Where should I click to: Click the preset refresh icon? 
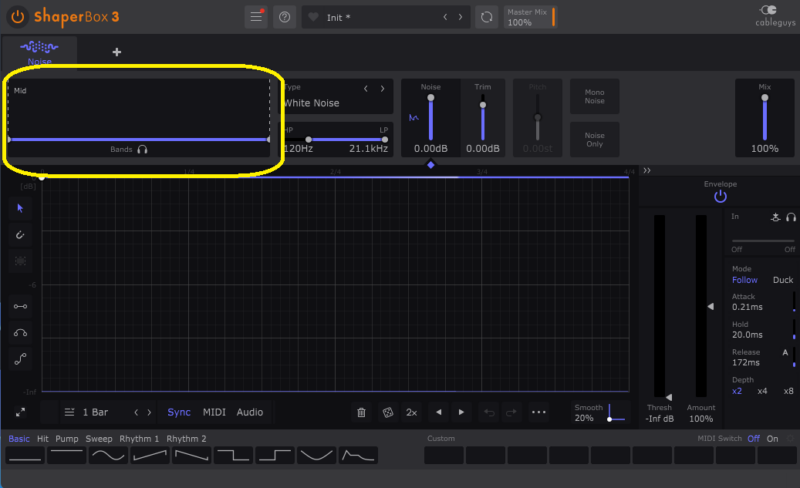pyautogui.click(x=487, y=17)
